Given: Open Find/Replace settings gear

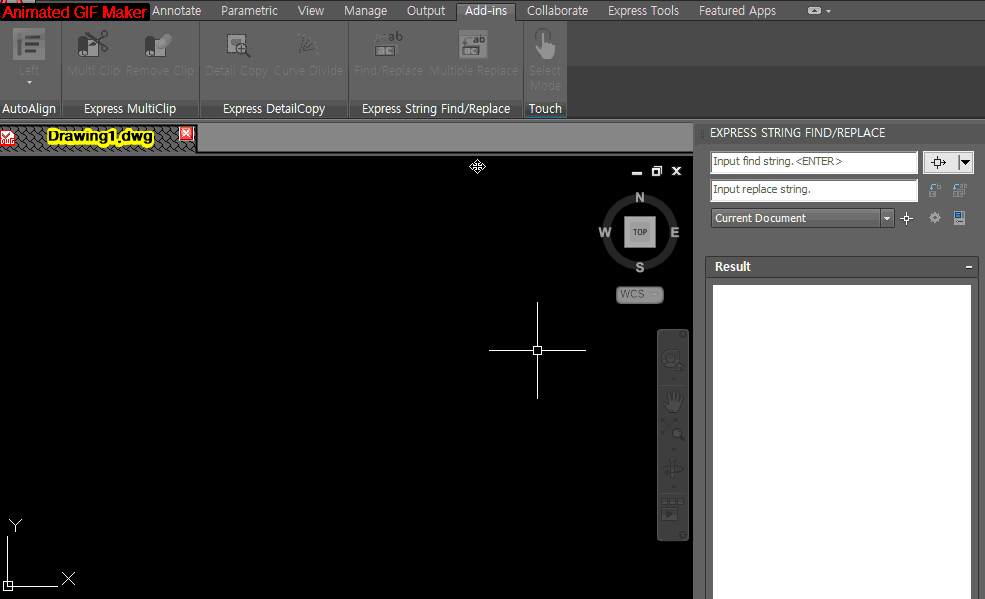Looking at the screenshot, I should (935, 218).
